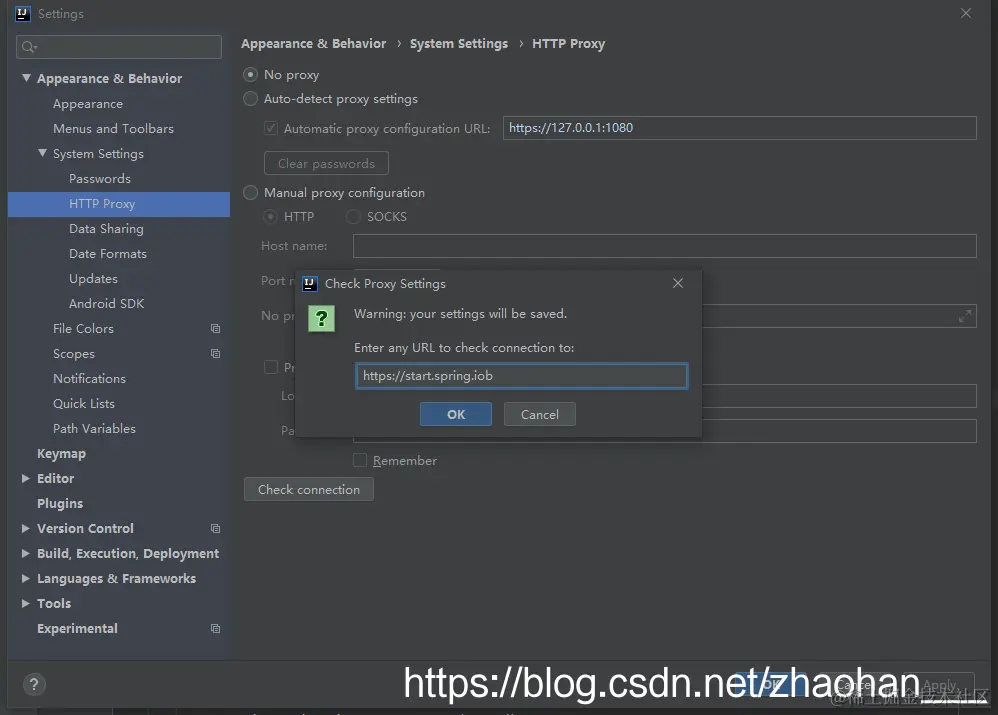Collapse the Appearance & Behavior section

point(26,78)
